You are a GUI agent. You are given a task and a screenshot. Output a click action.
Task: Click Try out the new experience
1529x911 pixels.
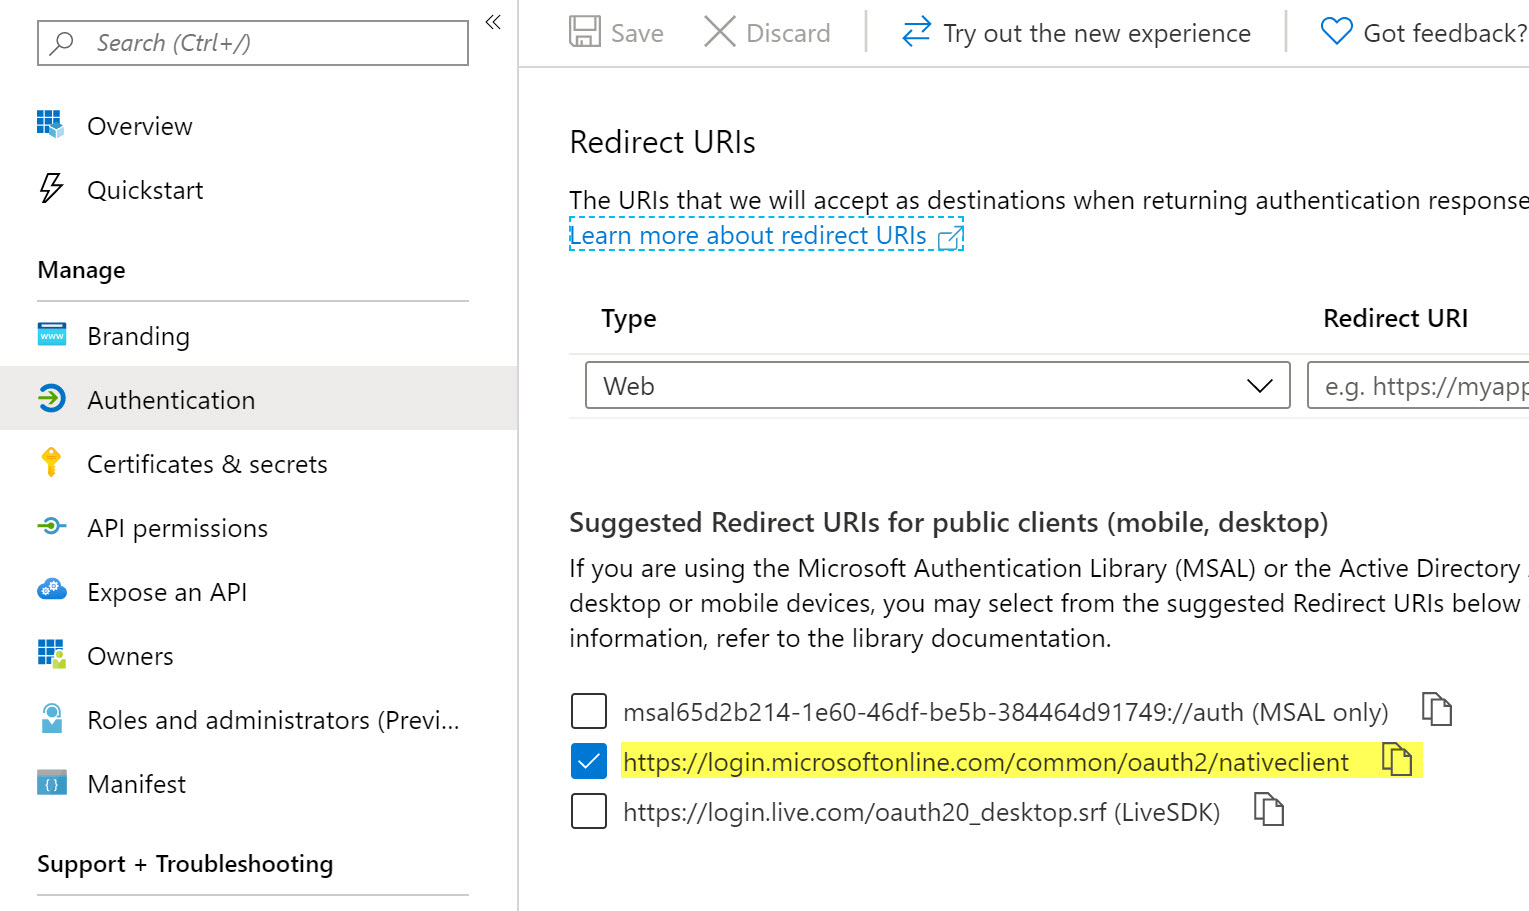click(1076, 33)
